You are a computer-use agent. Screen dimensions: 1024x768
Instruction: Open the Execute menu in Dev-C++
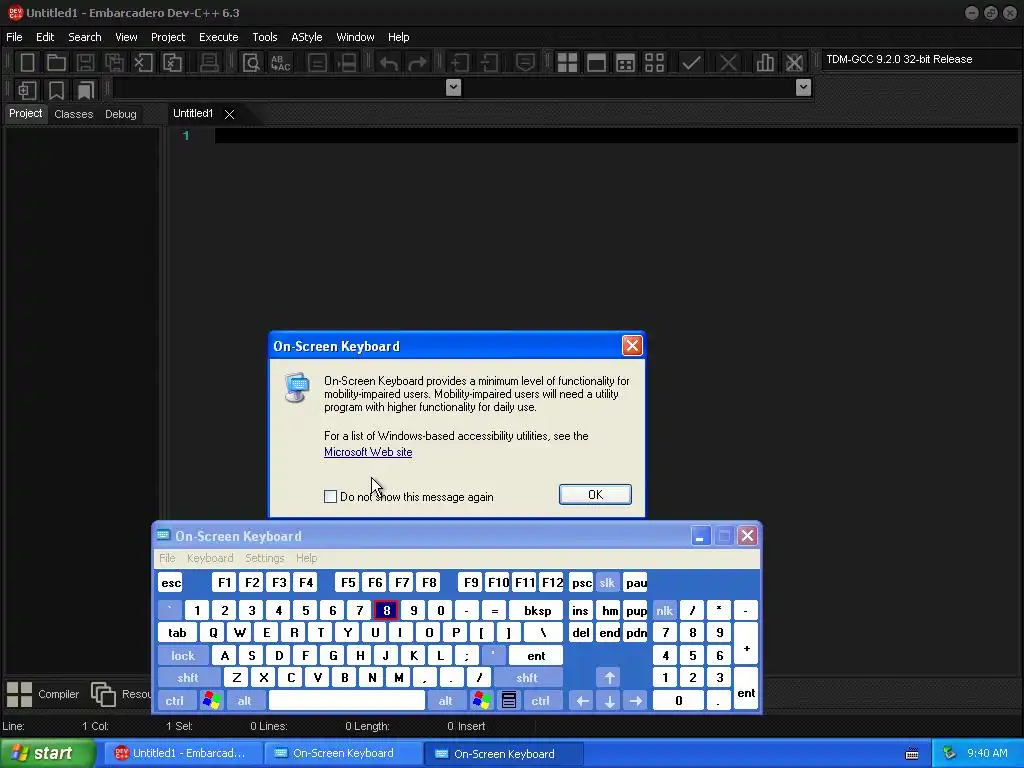tap(218, 37)
